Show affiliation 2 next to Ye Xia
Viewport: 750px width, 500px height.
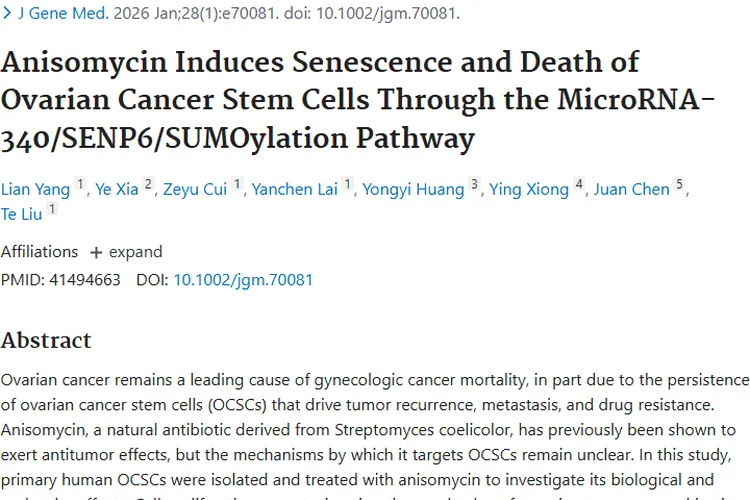pos(149,185)
